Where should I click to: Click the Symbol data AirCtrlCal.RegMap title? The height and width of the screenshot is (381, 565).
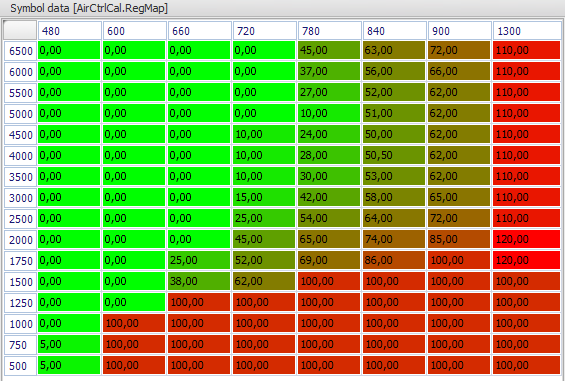click(89, 8)
